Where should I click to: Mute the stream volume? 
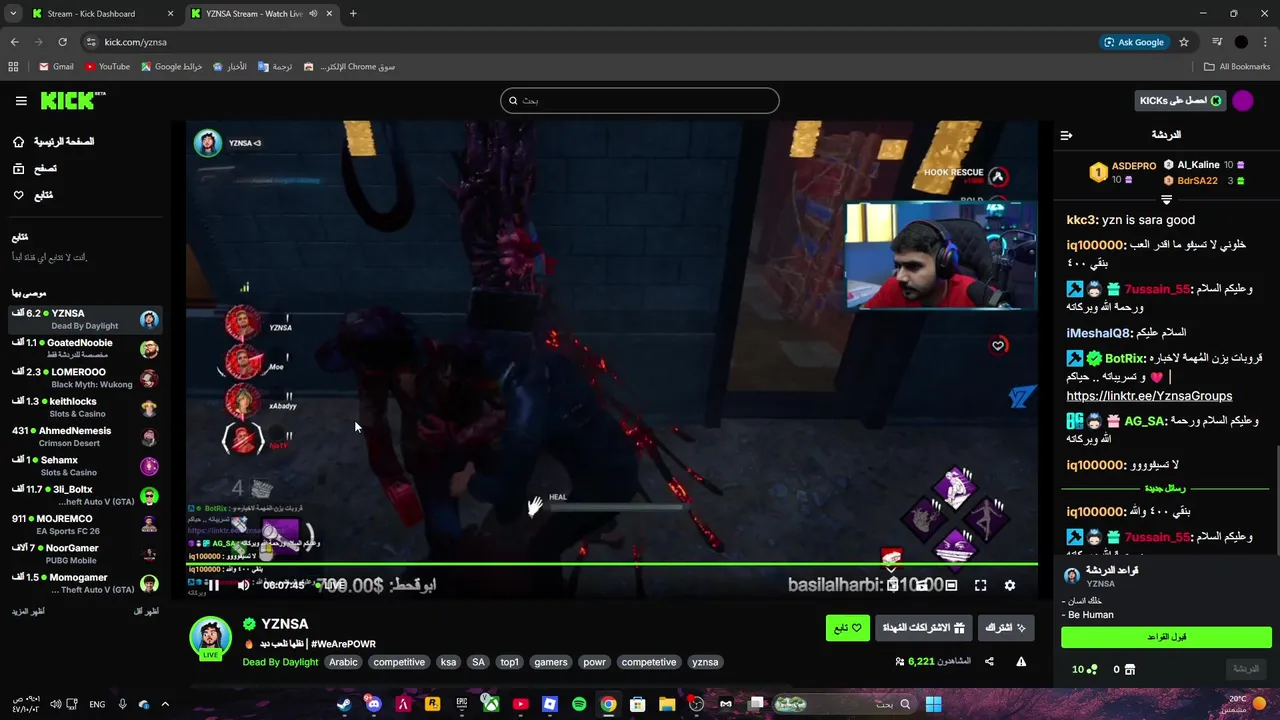pos(243,586)
